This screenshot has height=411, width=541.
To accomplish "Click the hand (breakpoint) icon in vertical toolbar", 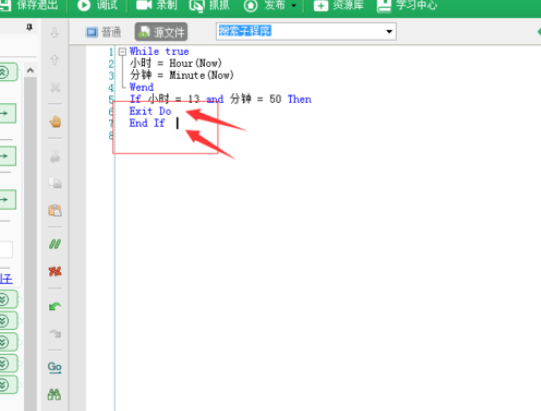I will [55, 121].
